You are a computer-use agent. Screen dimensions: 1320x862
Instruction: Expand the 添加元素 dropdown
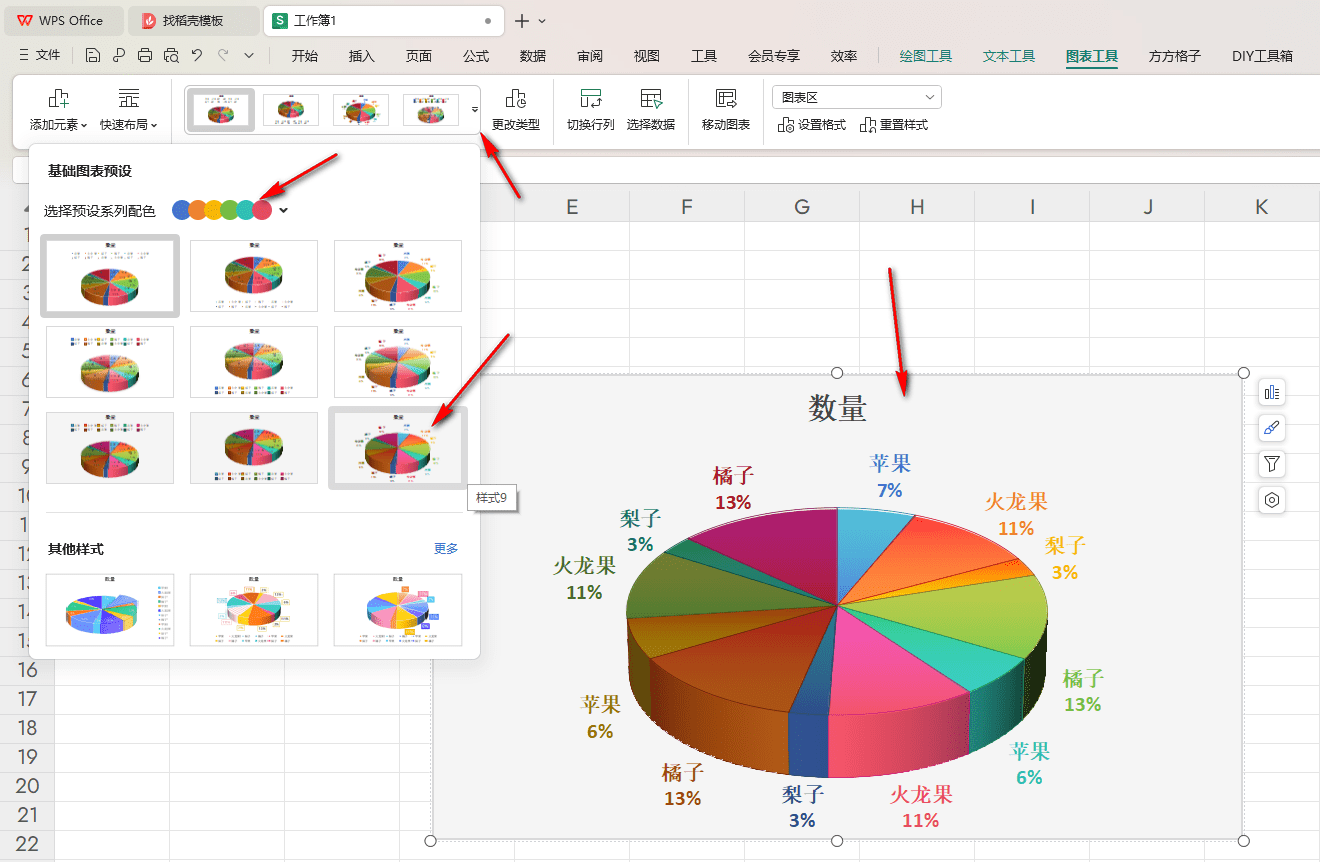(x=59, y=125)
